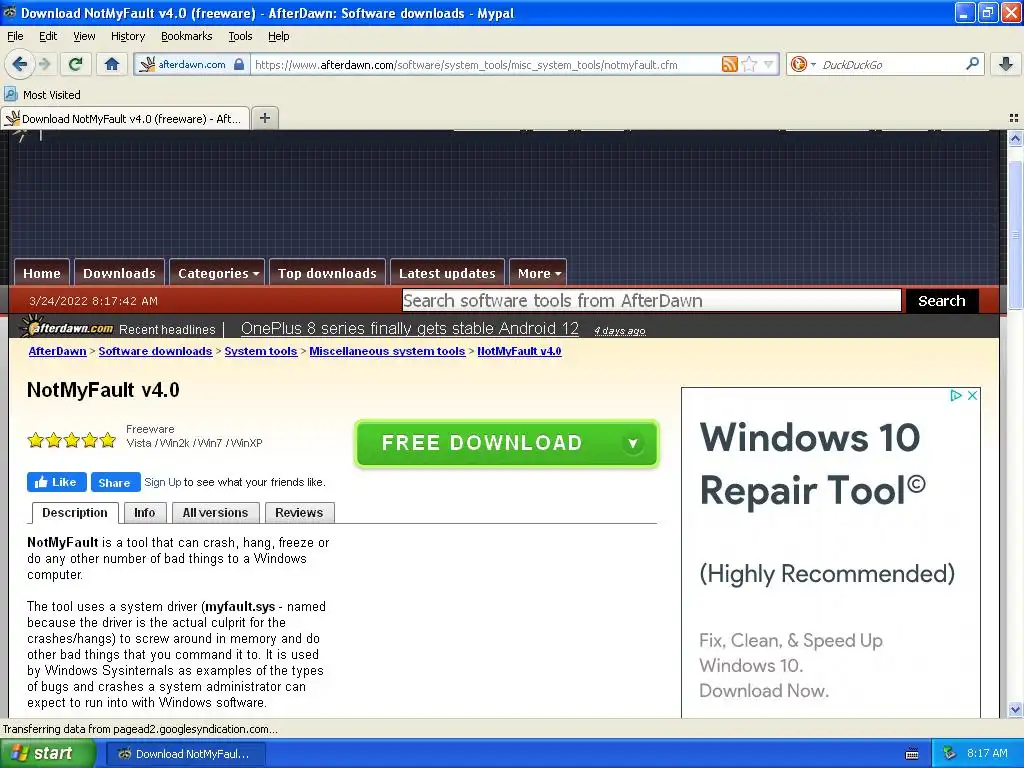
Task: Open the File menu
Action: coord(15,36)
